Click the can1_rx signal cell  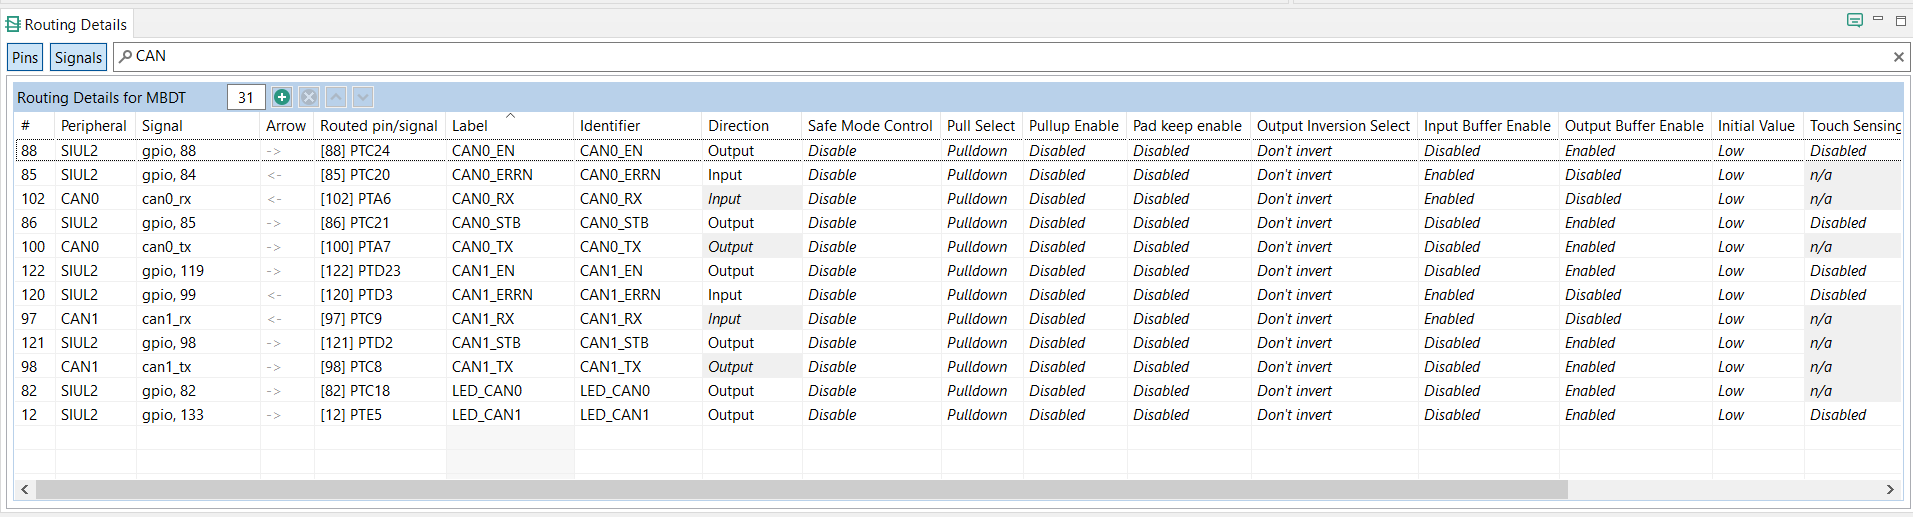click(198, 319)
